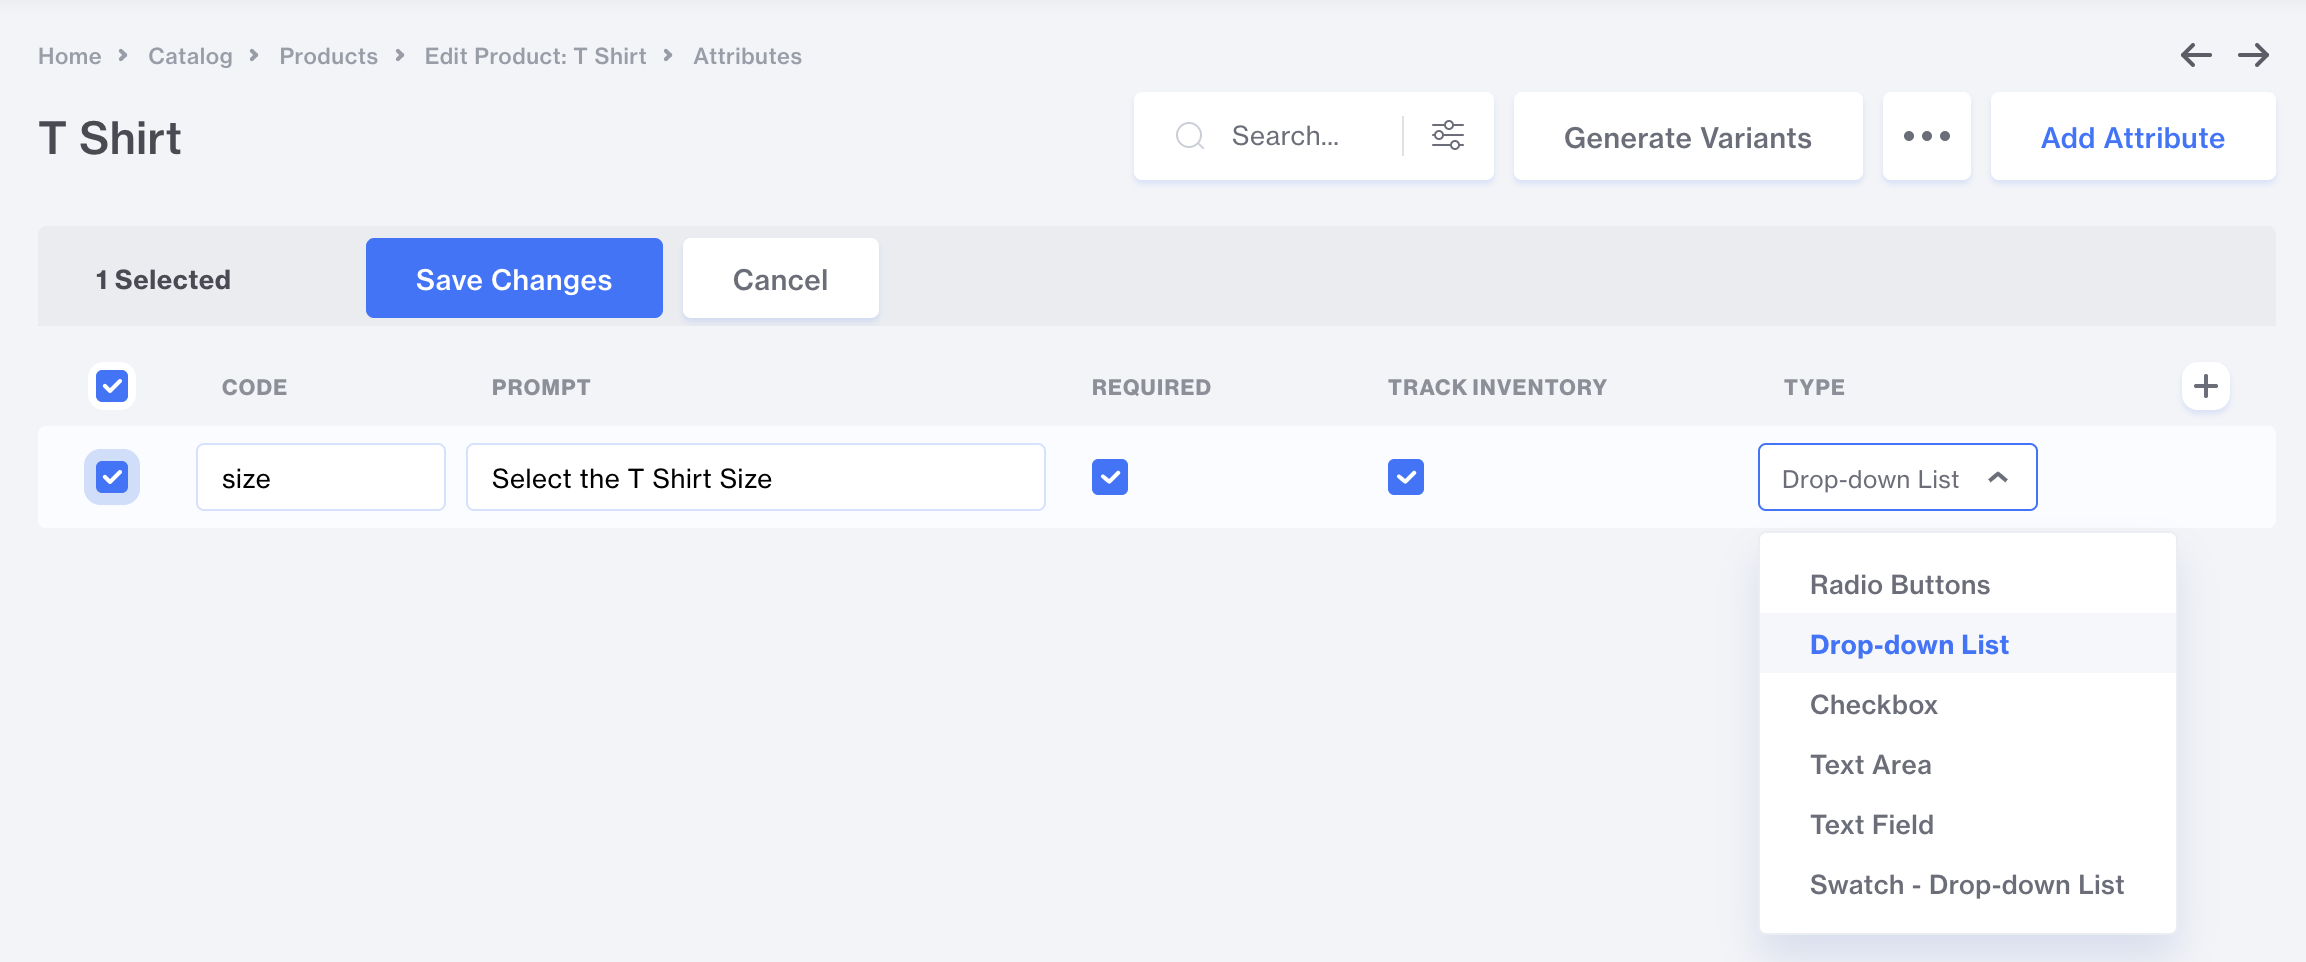Go to Home breadcrumb
The height and width of the screenshot is (962, 2306).
[x=69, y=56]
